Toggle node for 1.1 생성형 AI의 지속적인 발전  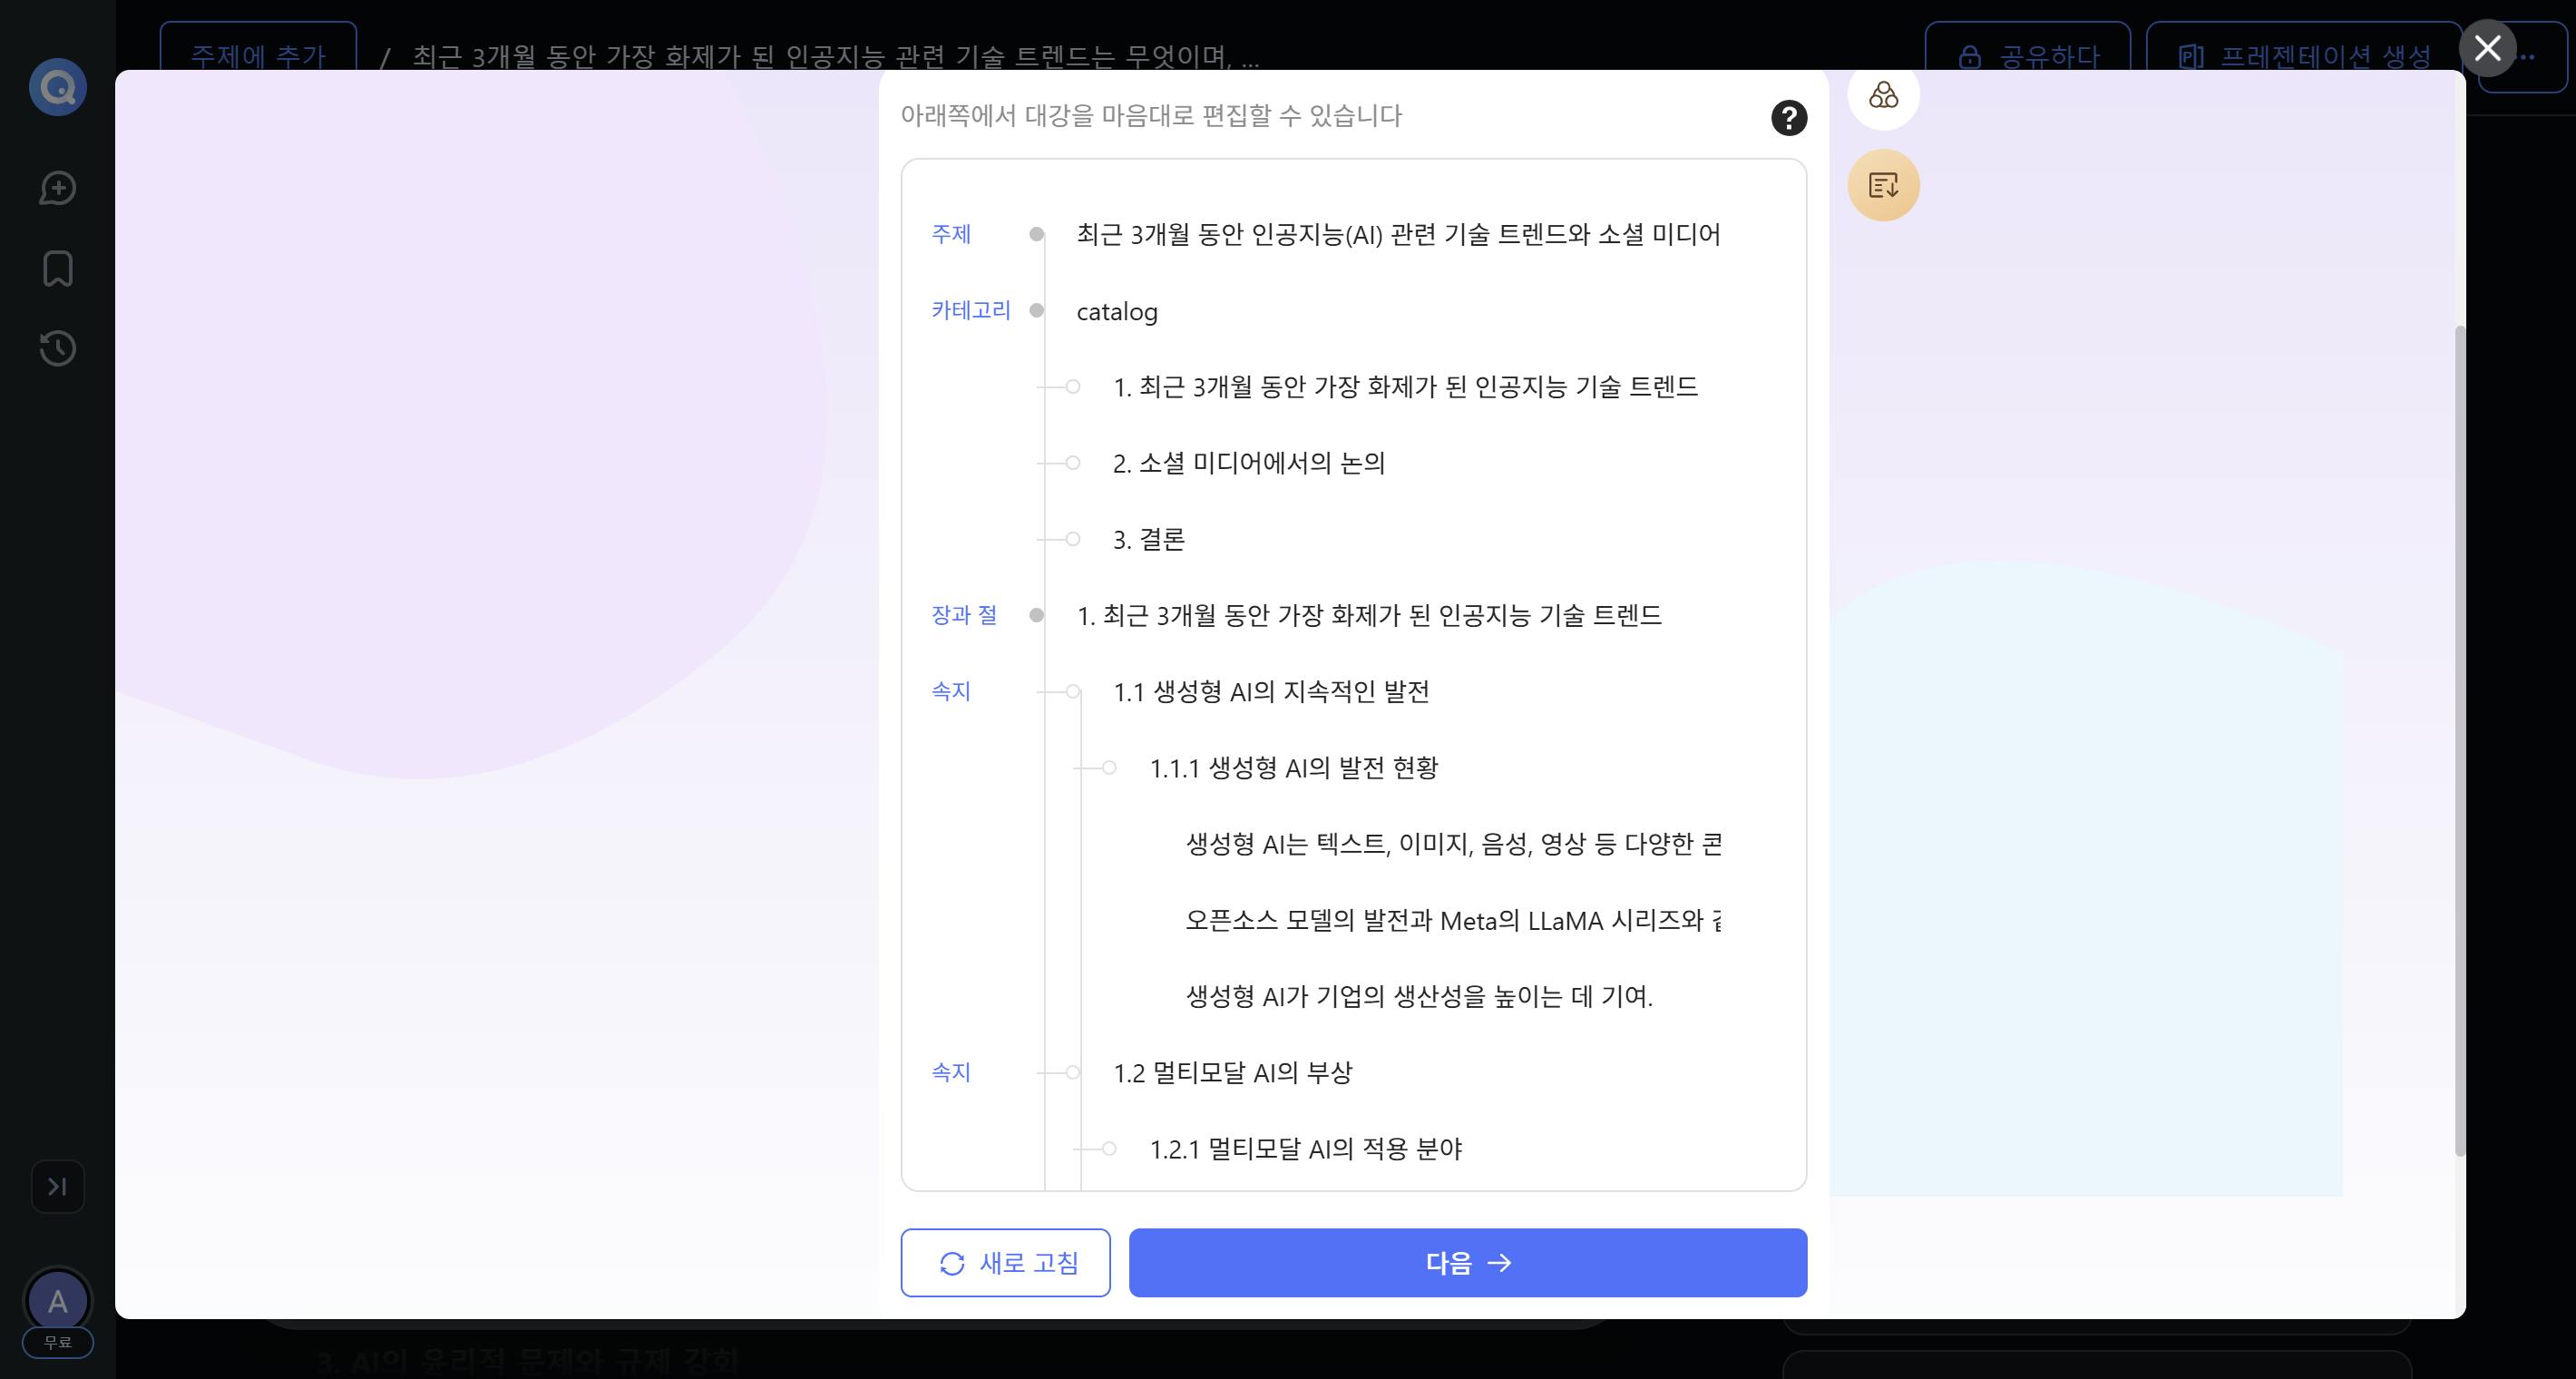[x=1073, y=691]
